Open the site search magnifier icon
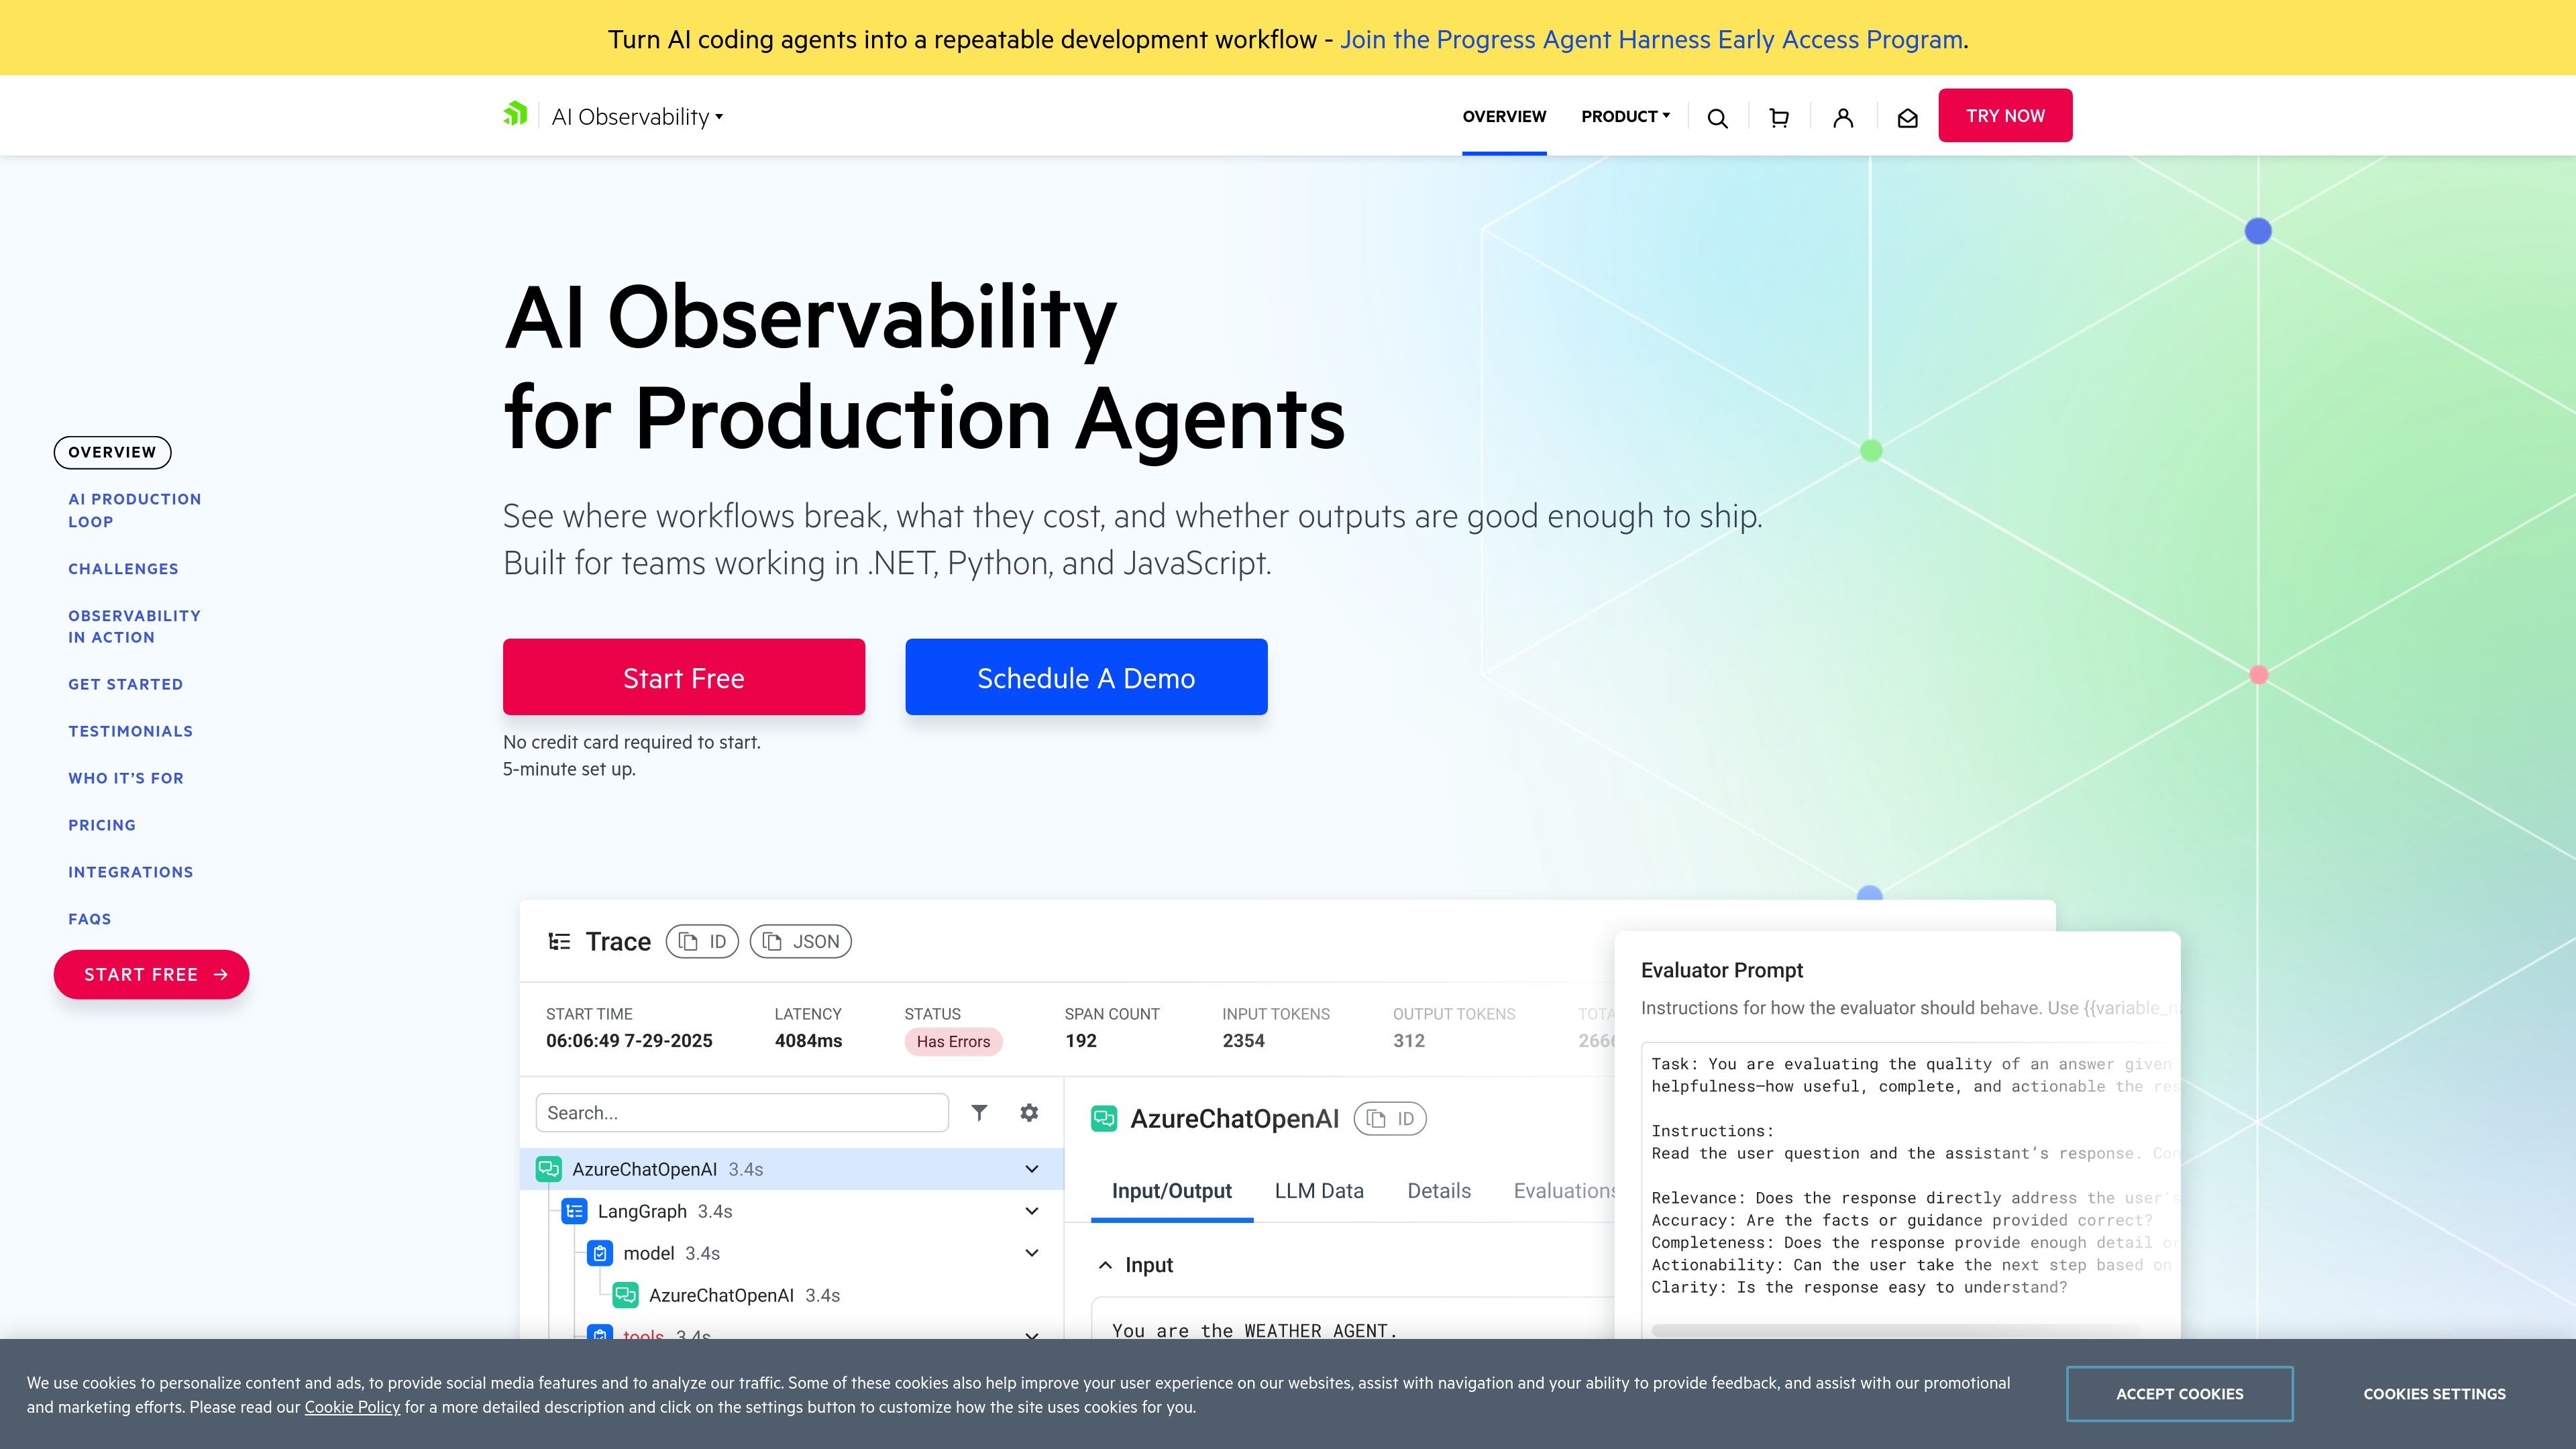2576x1449 pixels. tap(1718, 118)
